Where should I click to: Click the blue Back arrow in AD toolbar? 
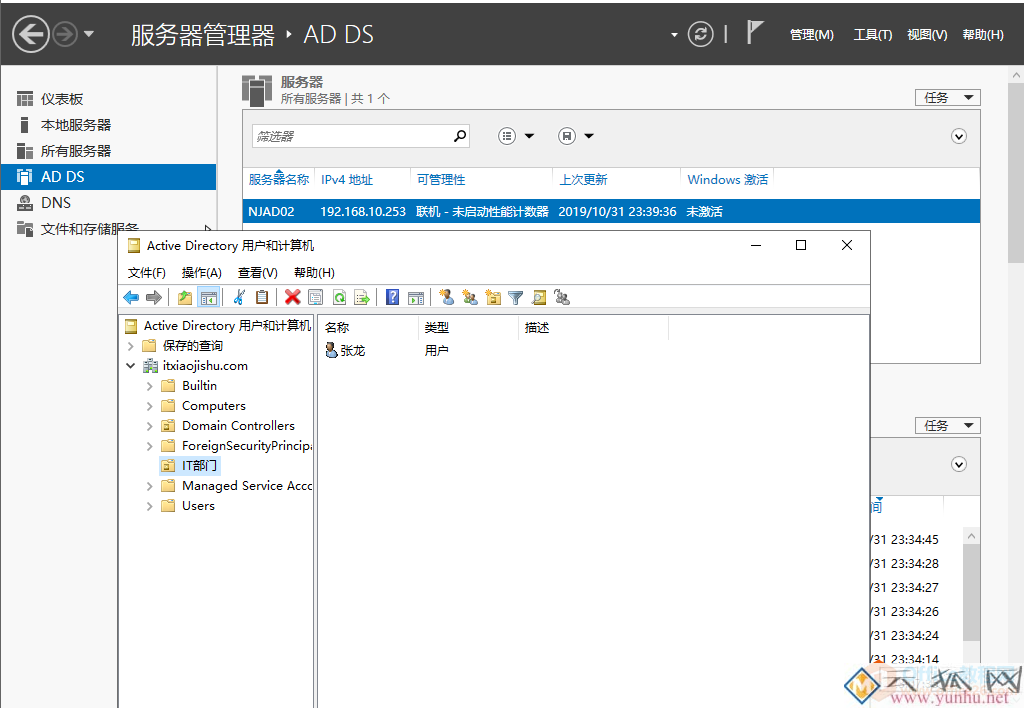(x=131, y=297)
